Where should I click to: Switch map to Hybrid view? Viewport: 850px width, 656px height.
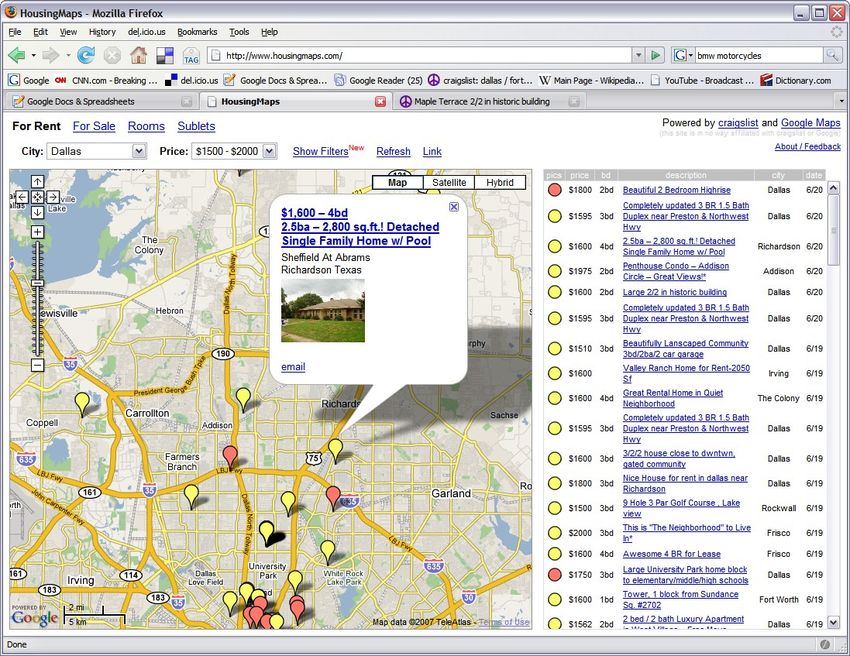pyautogui.click(x=500, y=182)
